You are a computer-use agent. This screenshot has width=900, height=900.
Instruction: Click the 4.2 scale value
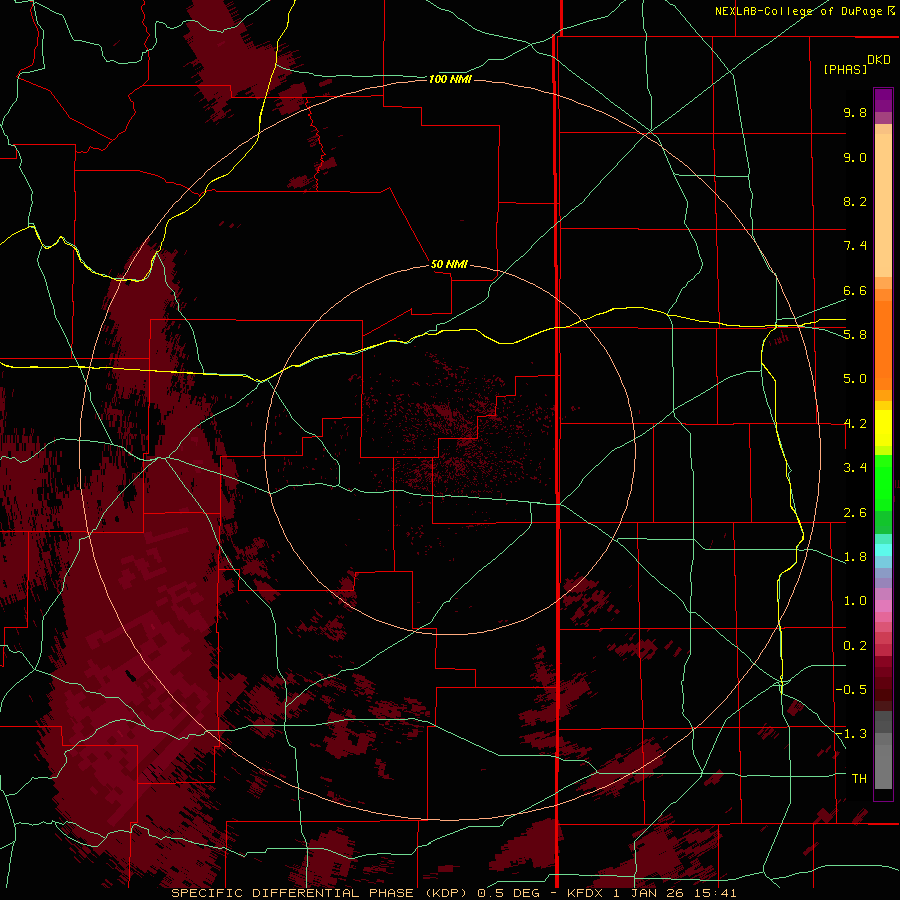(x=855, y=424)
